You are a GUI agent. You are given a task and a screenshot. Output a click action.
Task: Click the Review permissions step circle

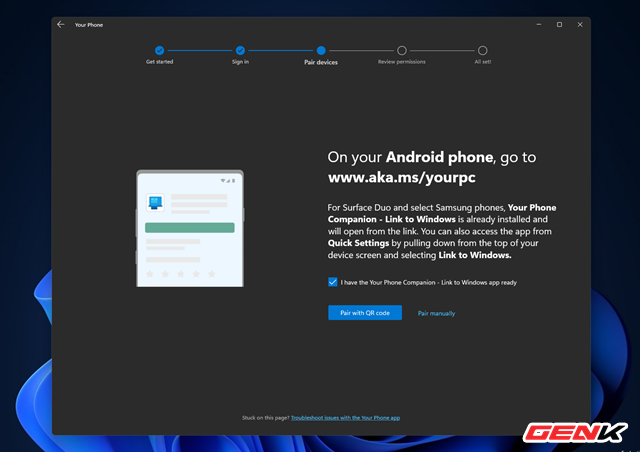pyautogui.click(x=402, y=50)
